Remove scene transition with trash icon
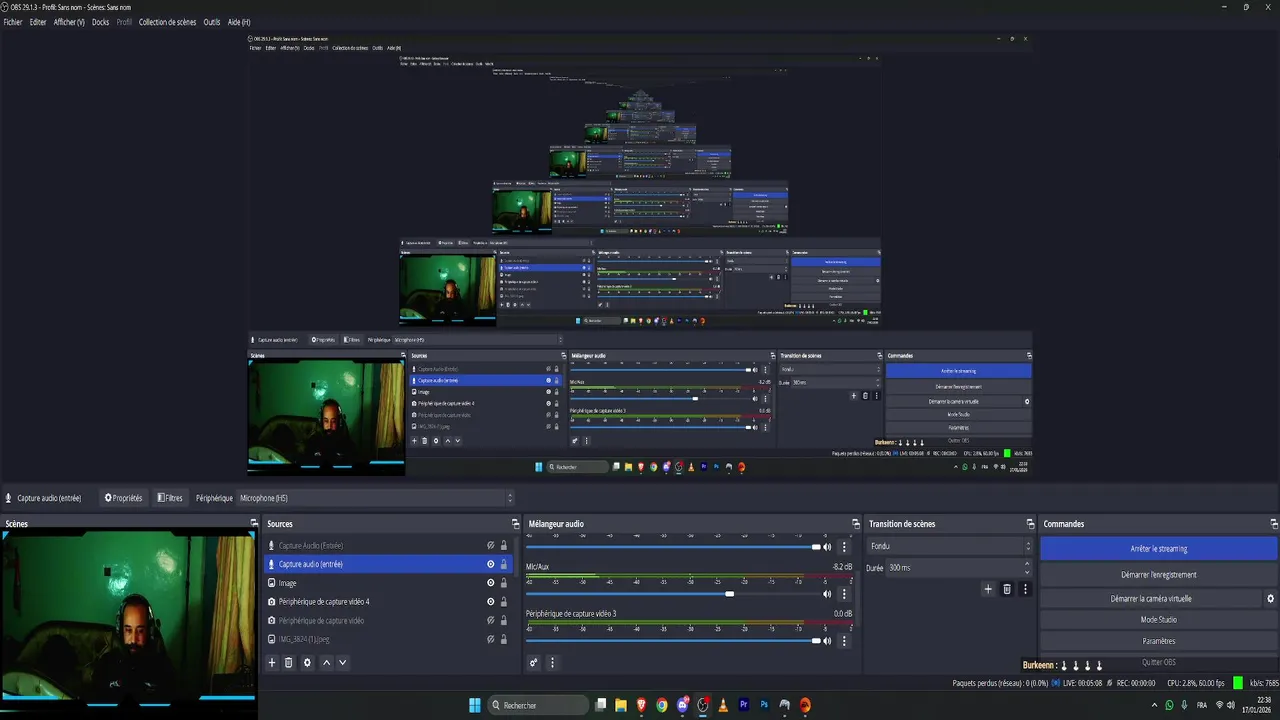This screenshot has width=1280, height=720. 1007,589
